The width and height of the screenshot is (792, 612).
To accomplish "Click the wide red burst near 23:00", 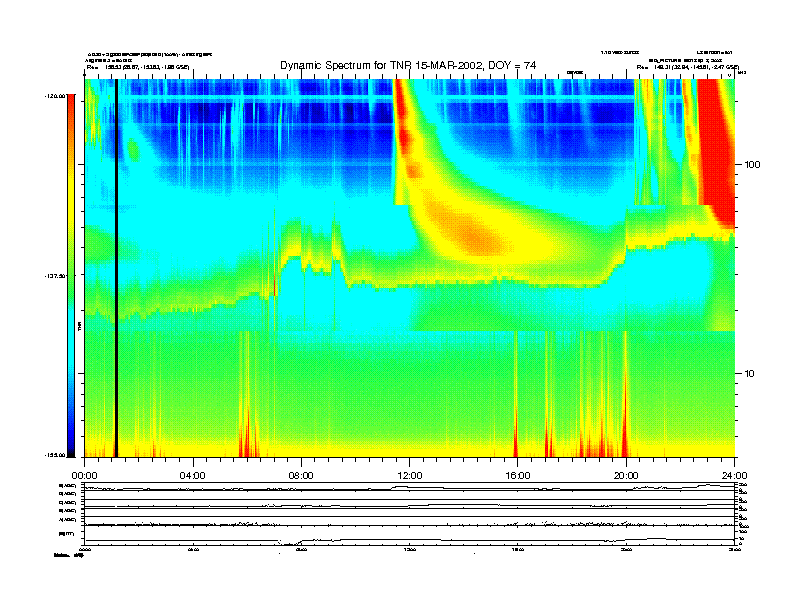I will pos(716,151).
